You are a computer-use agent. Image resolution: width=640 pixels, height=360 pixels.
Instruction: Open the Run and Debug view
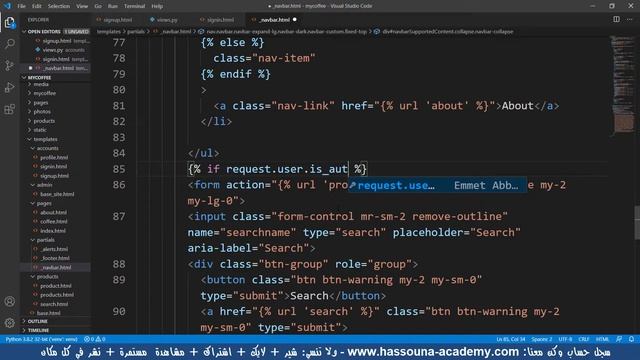click(x=9, y=87)
